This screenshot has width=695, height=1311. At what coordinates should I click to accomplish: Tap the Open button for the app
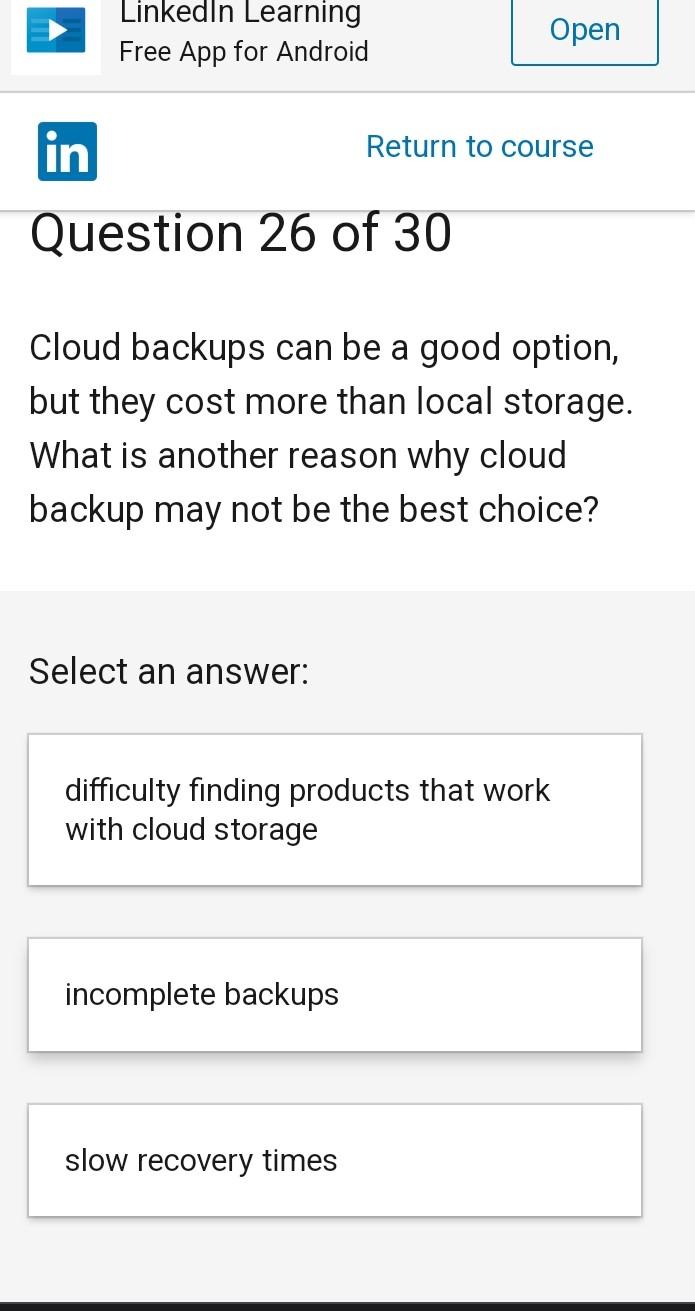coord(584,30)
